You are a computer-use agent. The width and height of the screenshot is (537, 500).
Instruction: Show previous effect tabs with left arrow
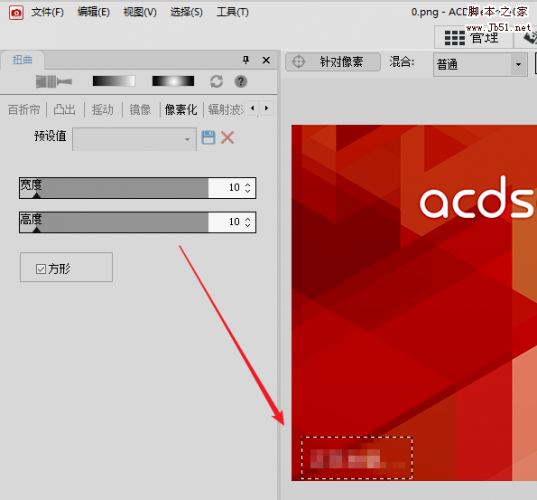tap(253, 108)
